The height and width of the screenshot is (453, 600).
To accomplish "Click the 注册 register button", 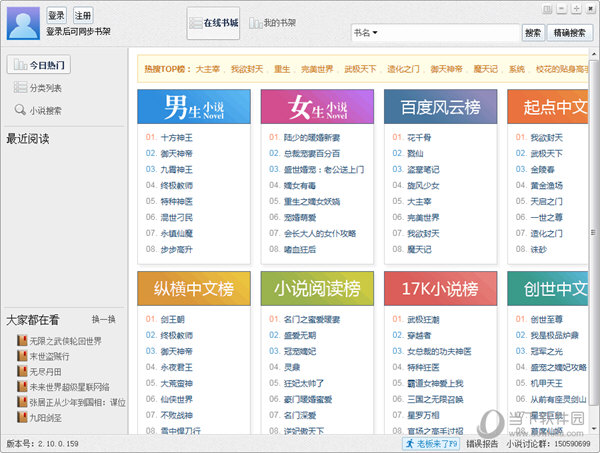I will coord(83,15).
